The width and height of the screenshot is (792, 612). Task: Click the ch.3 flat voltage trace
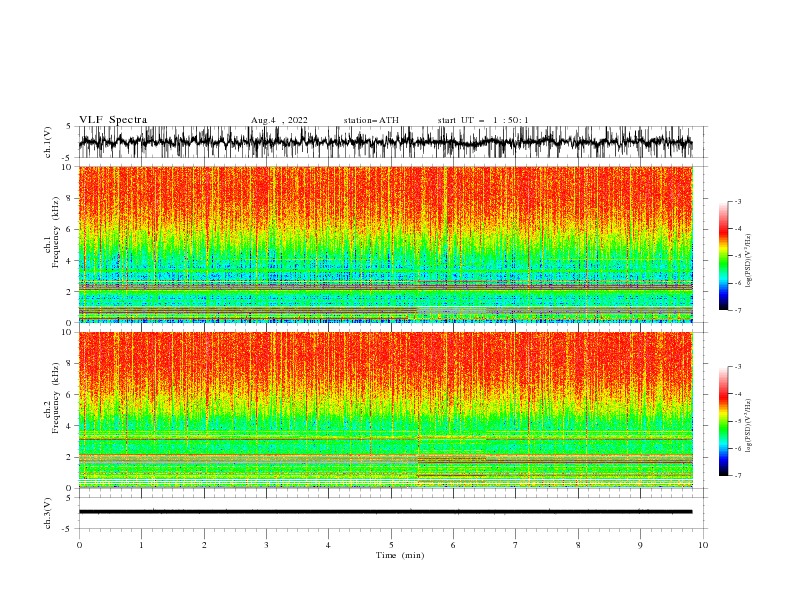[x=385, y=512]
